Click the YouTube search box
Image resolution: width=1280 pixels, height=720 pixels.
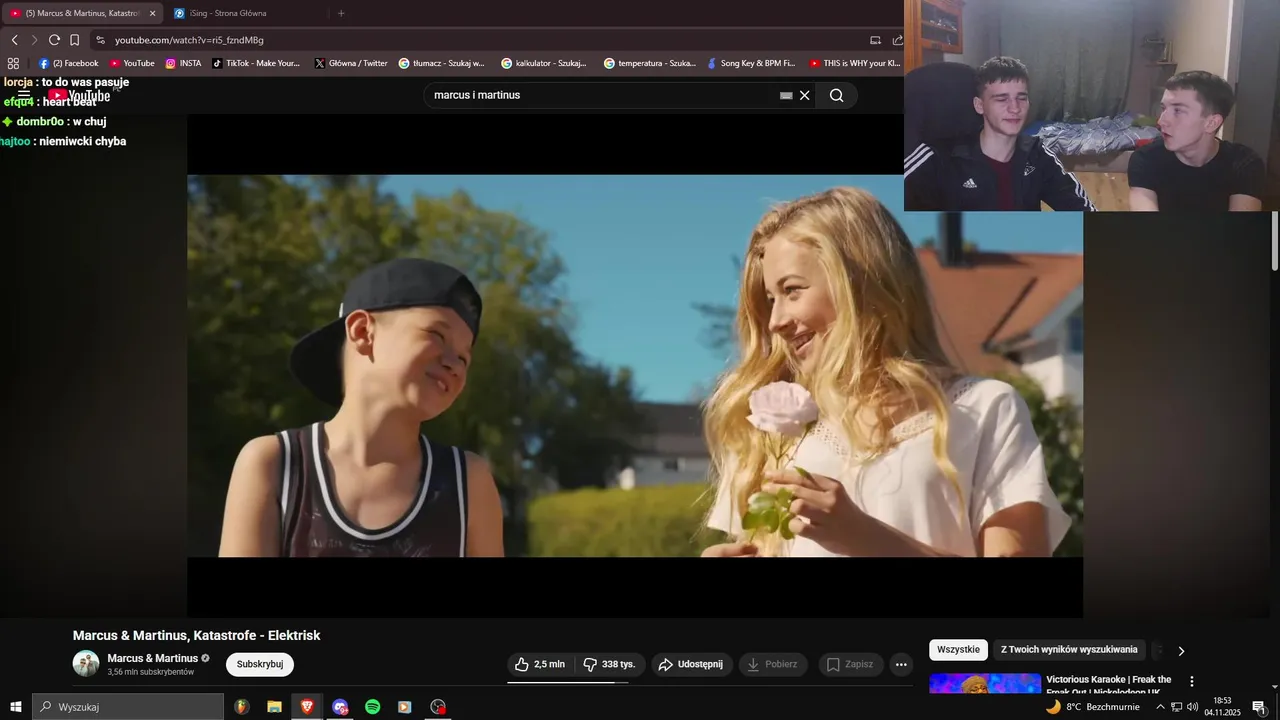click(600, 95)
